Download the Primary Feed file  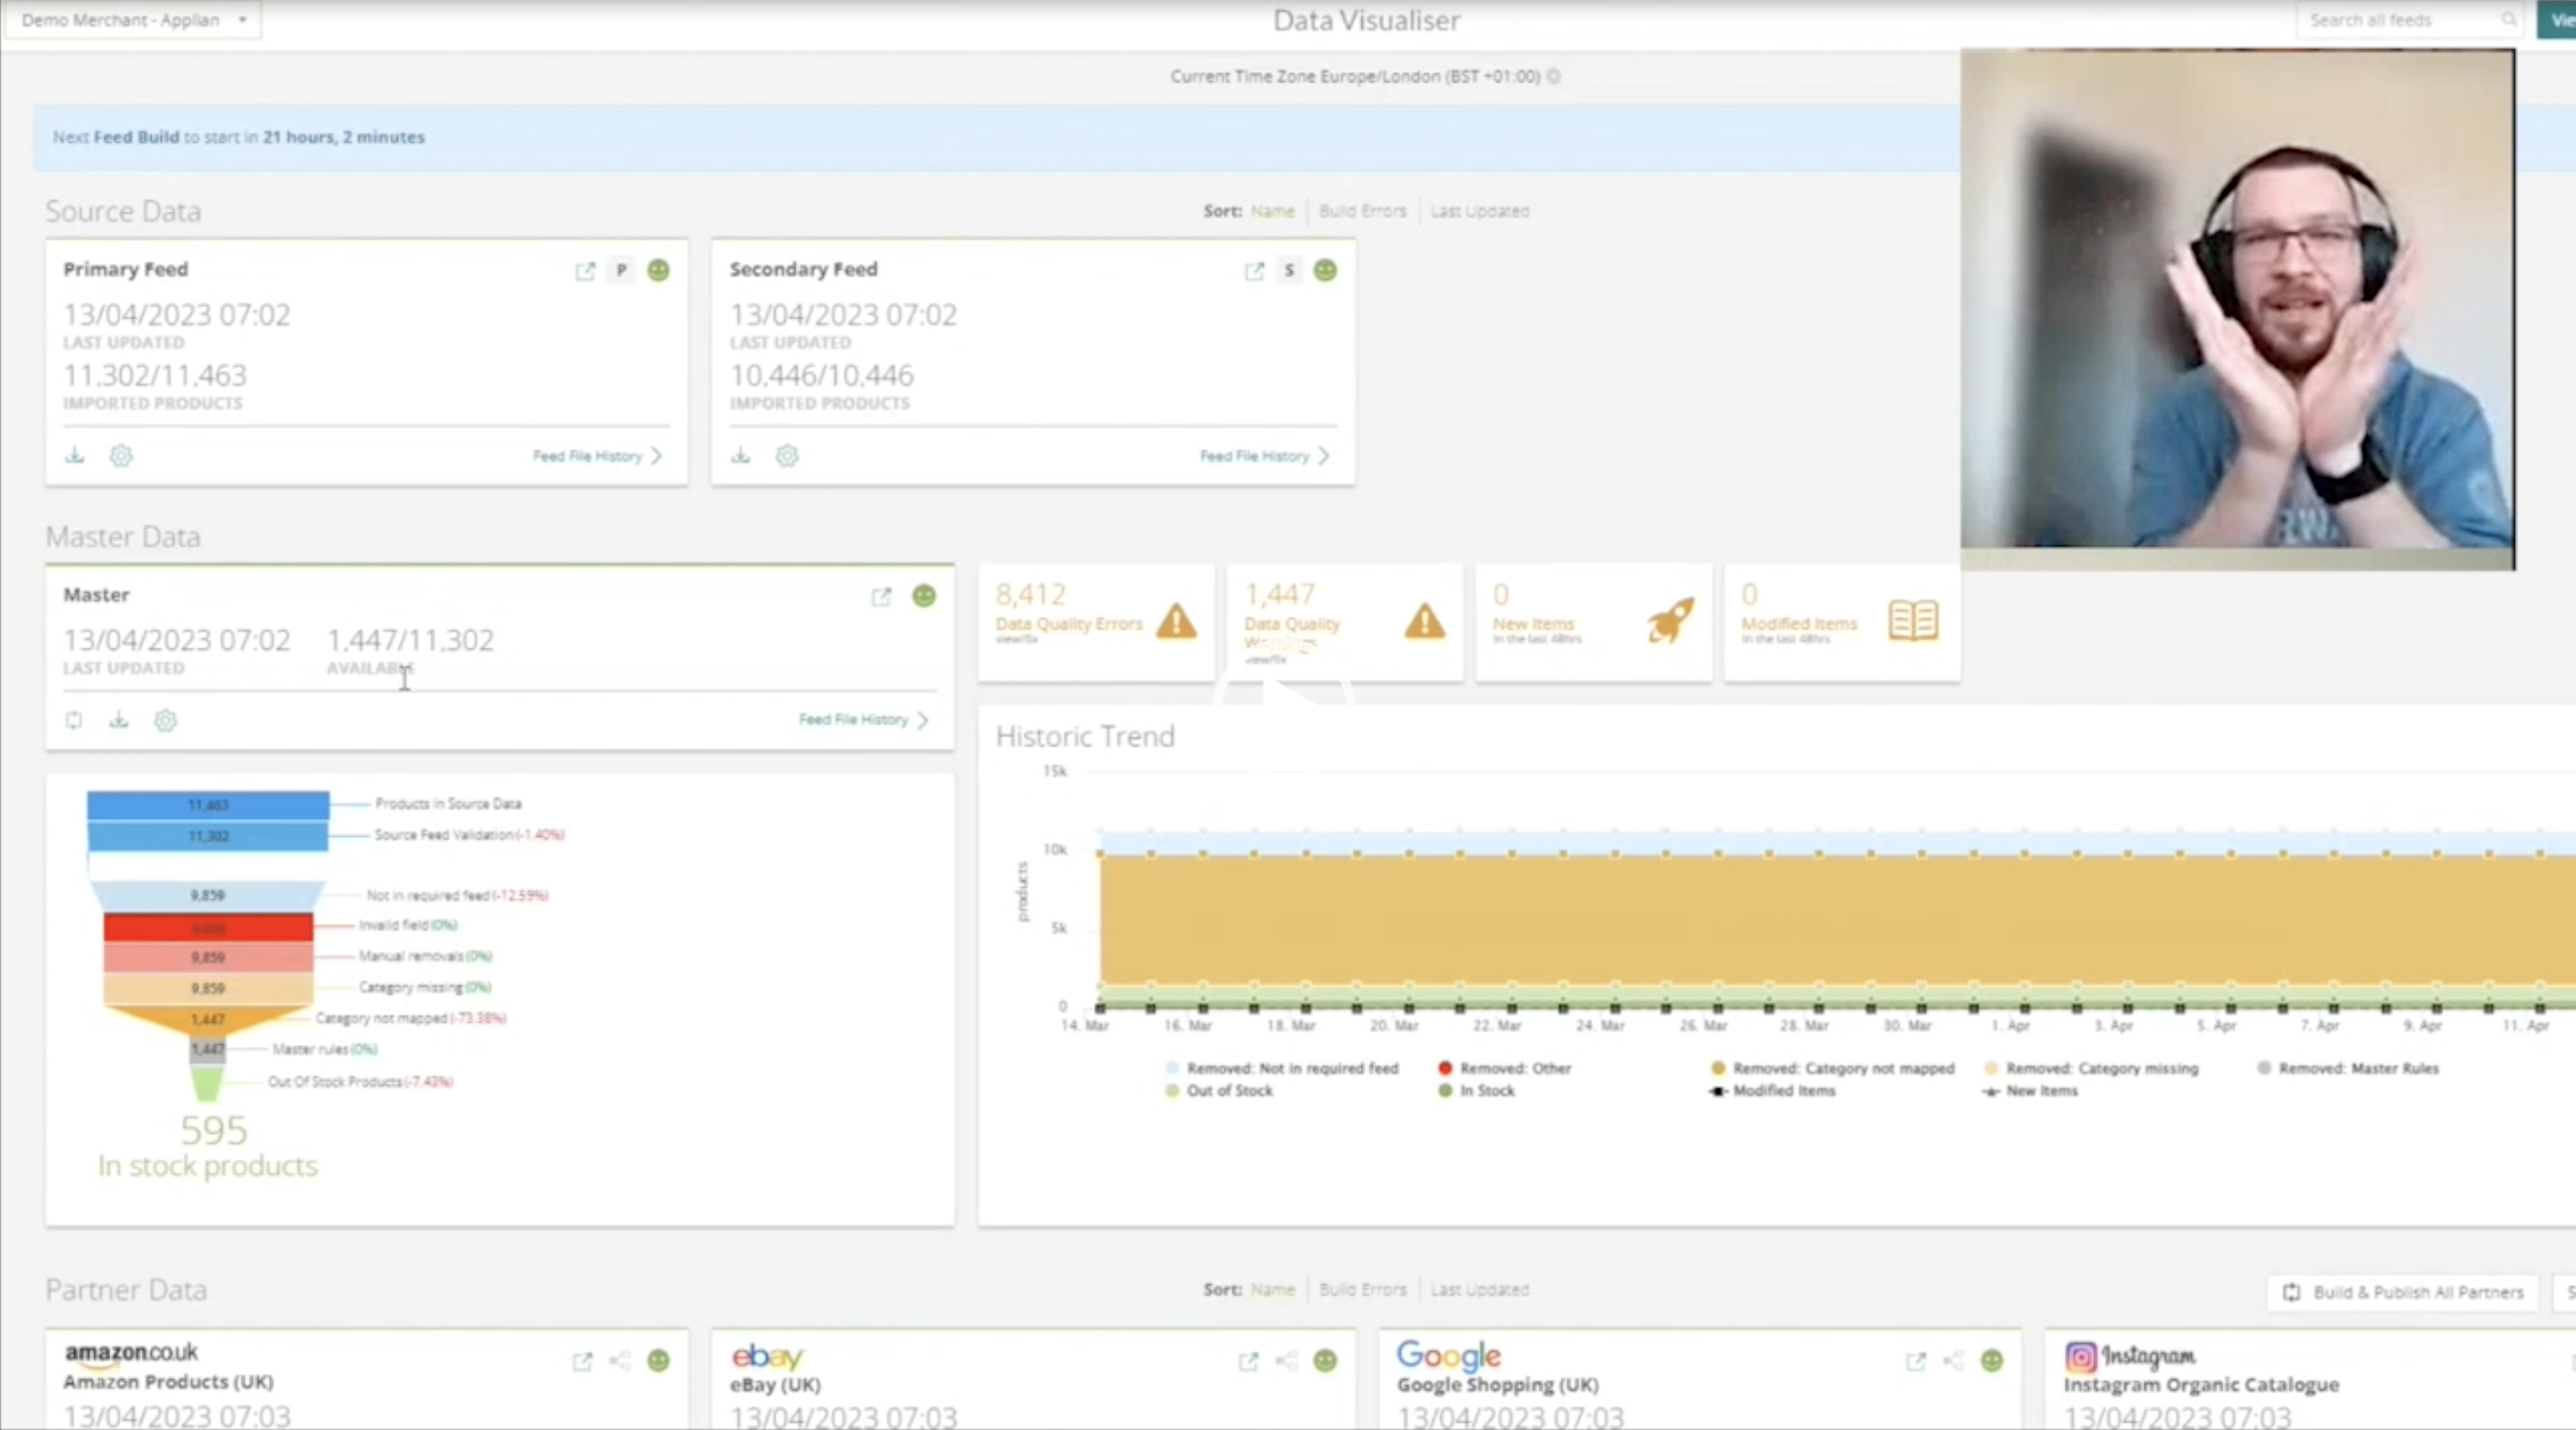pyautogui.click(x=75, y=456)
